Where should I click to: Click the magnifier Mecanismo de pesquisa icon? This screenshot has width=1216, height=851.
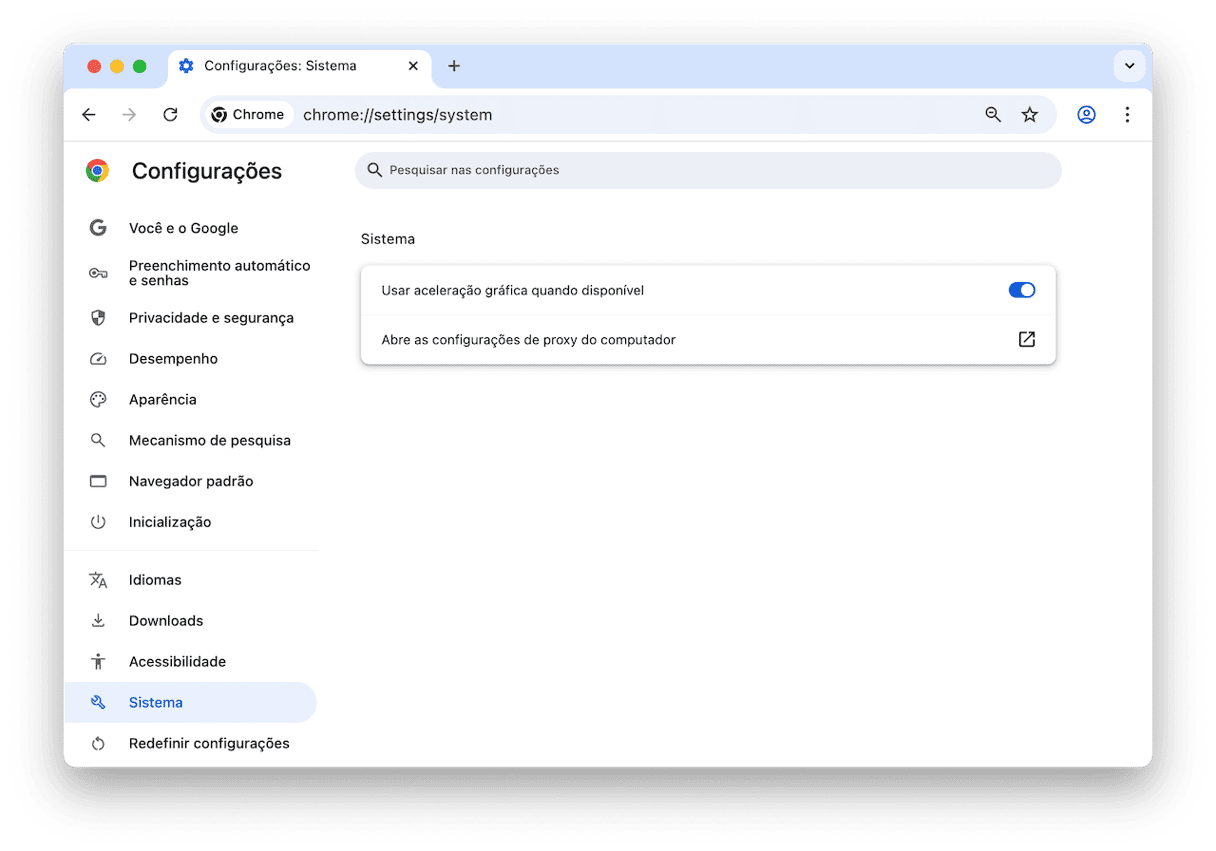coord(98,441)
